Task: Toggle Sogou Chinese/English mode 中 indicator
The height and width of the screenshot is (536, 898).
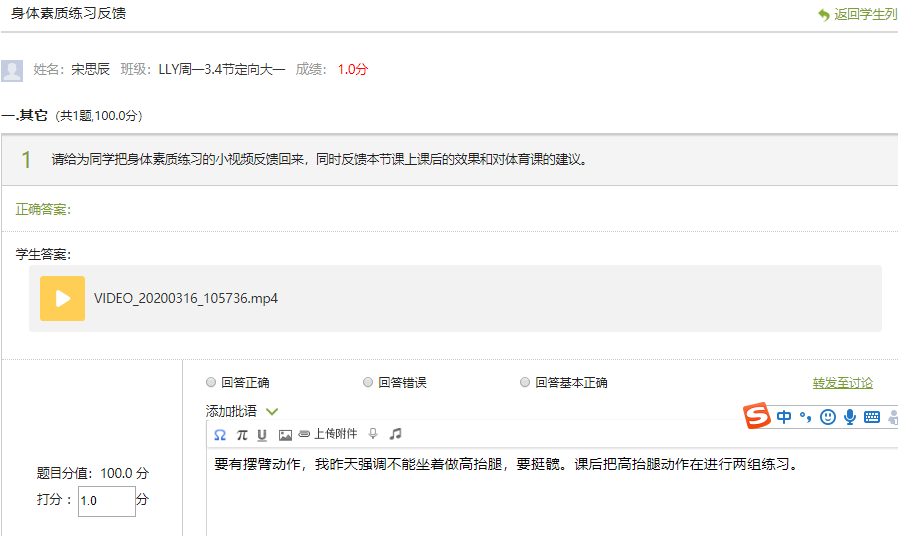Action: click(784, 417)
